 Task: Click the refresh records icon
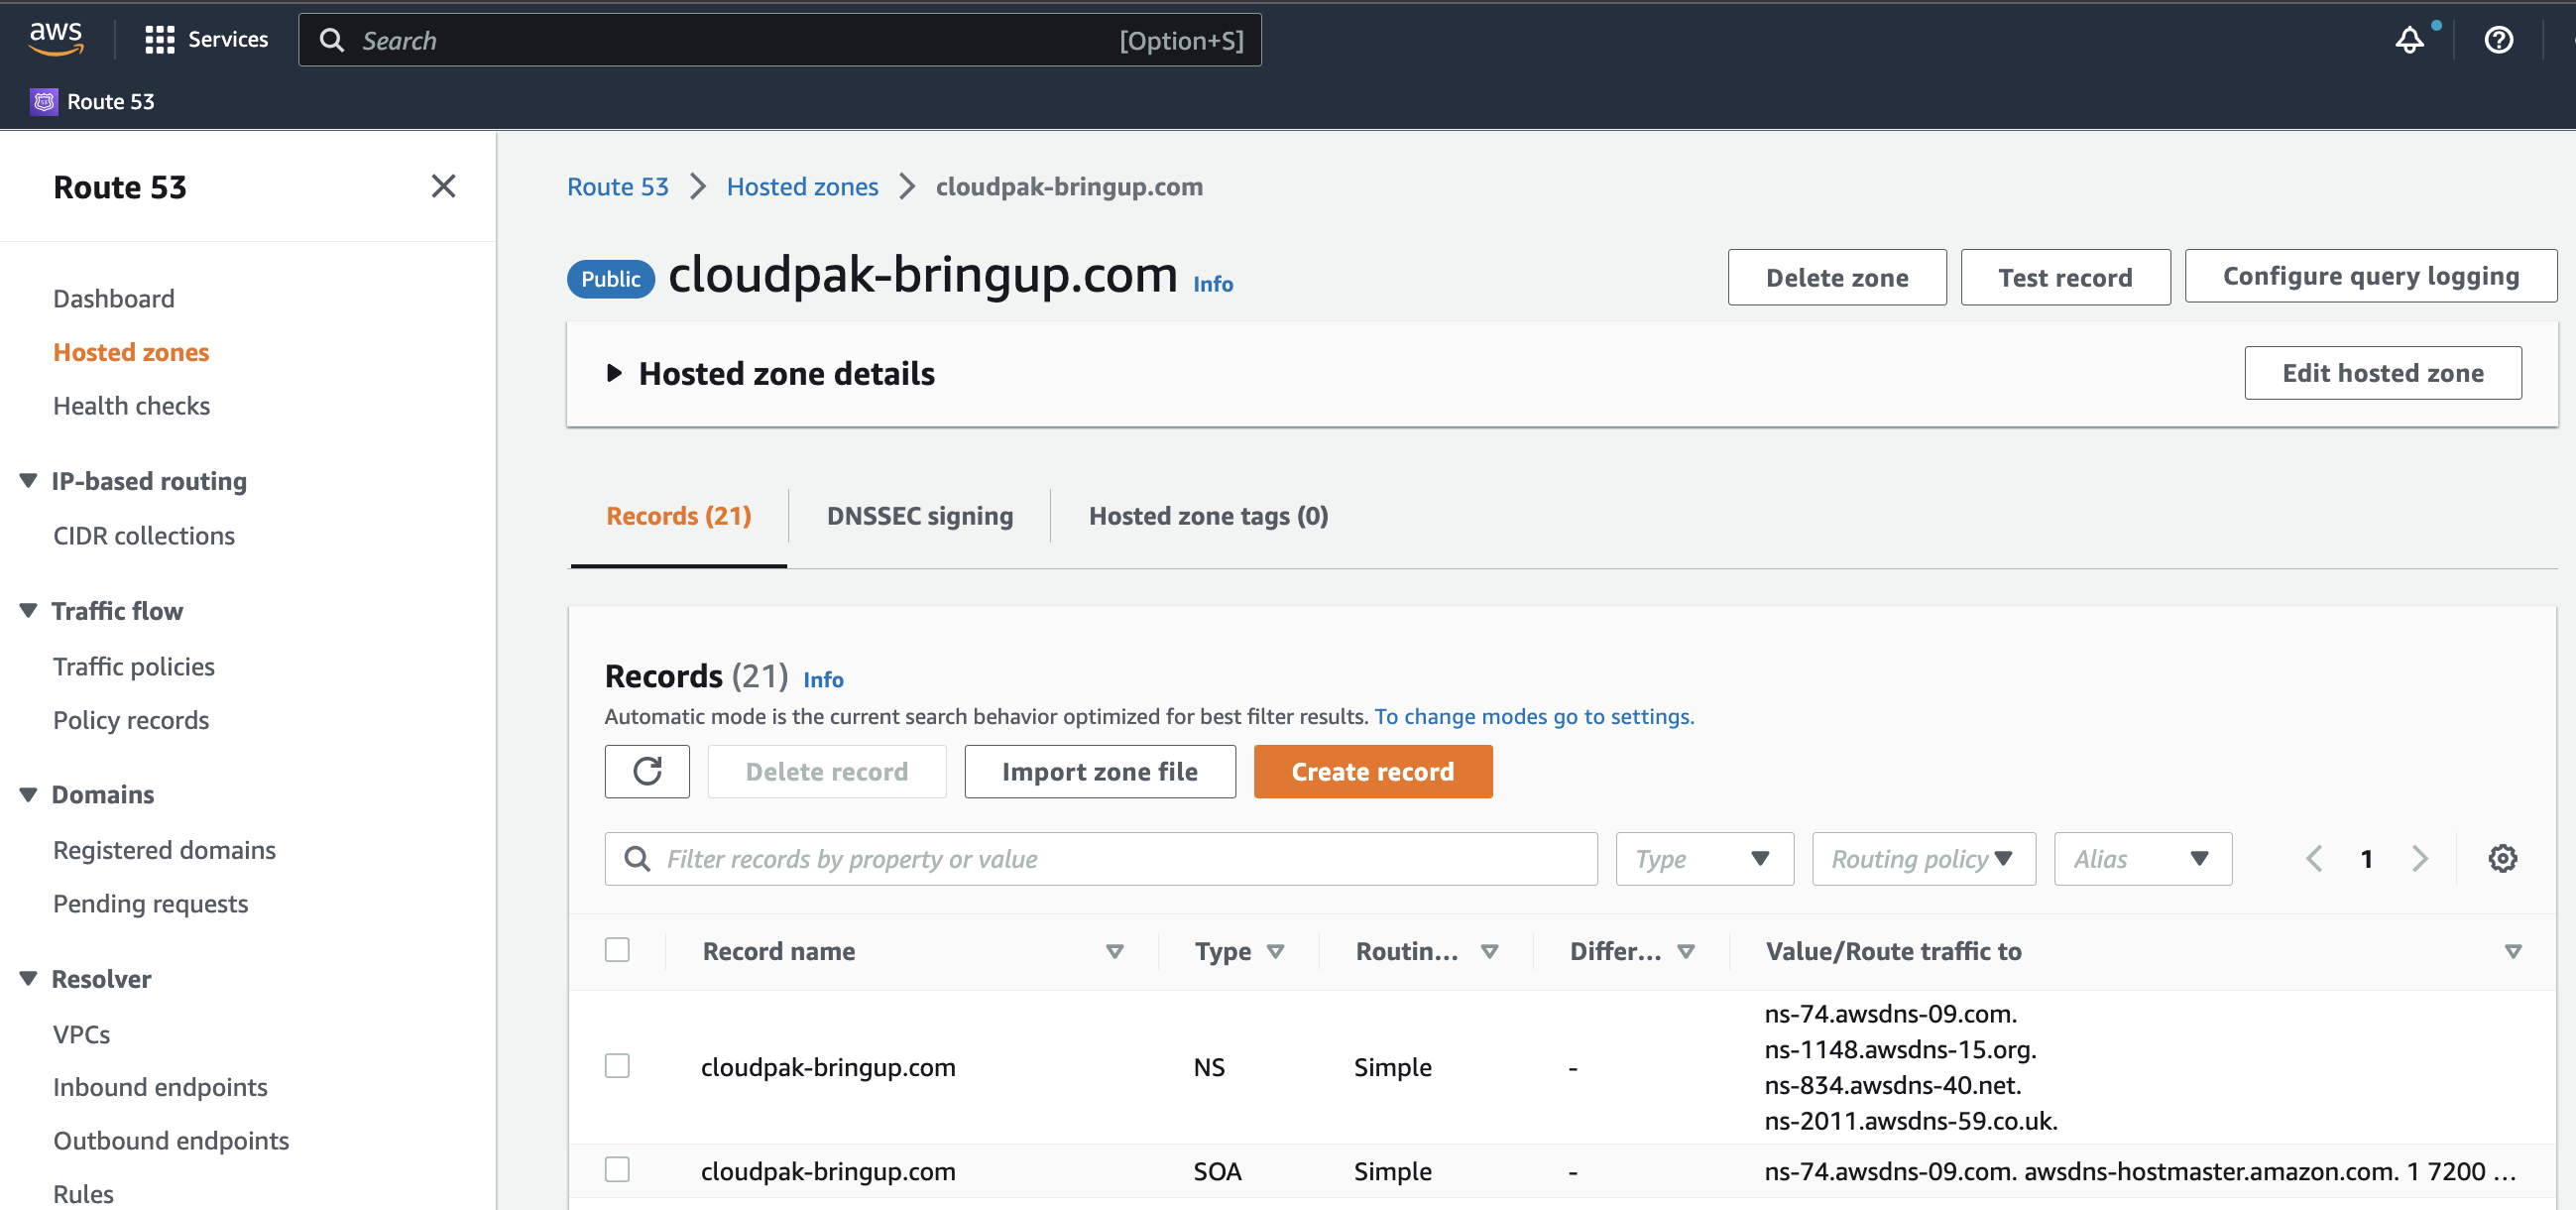click(645, 771)
